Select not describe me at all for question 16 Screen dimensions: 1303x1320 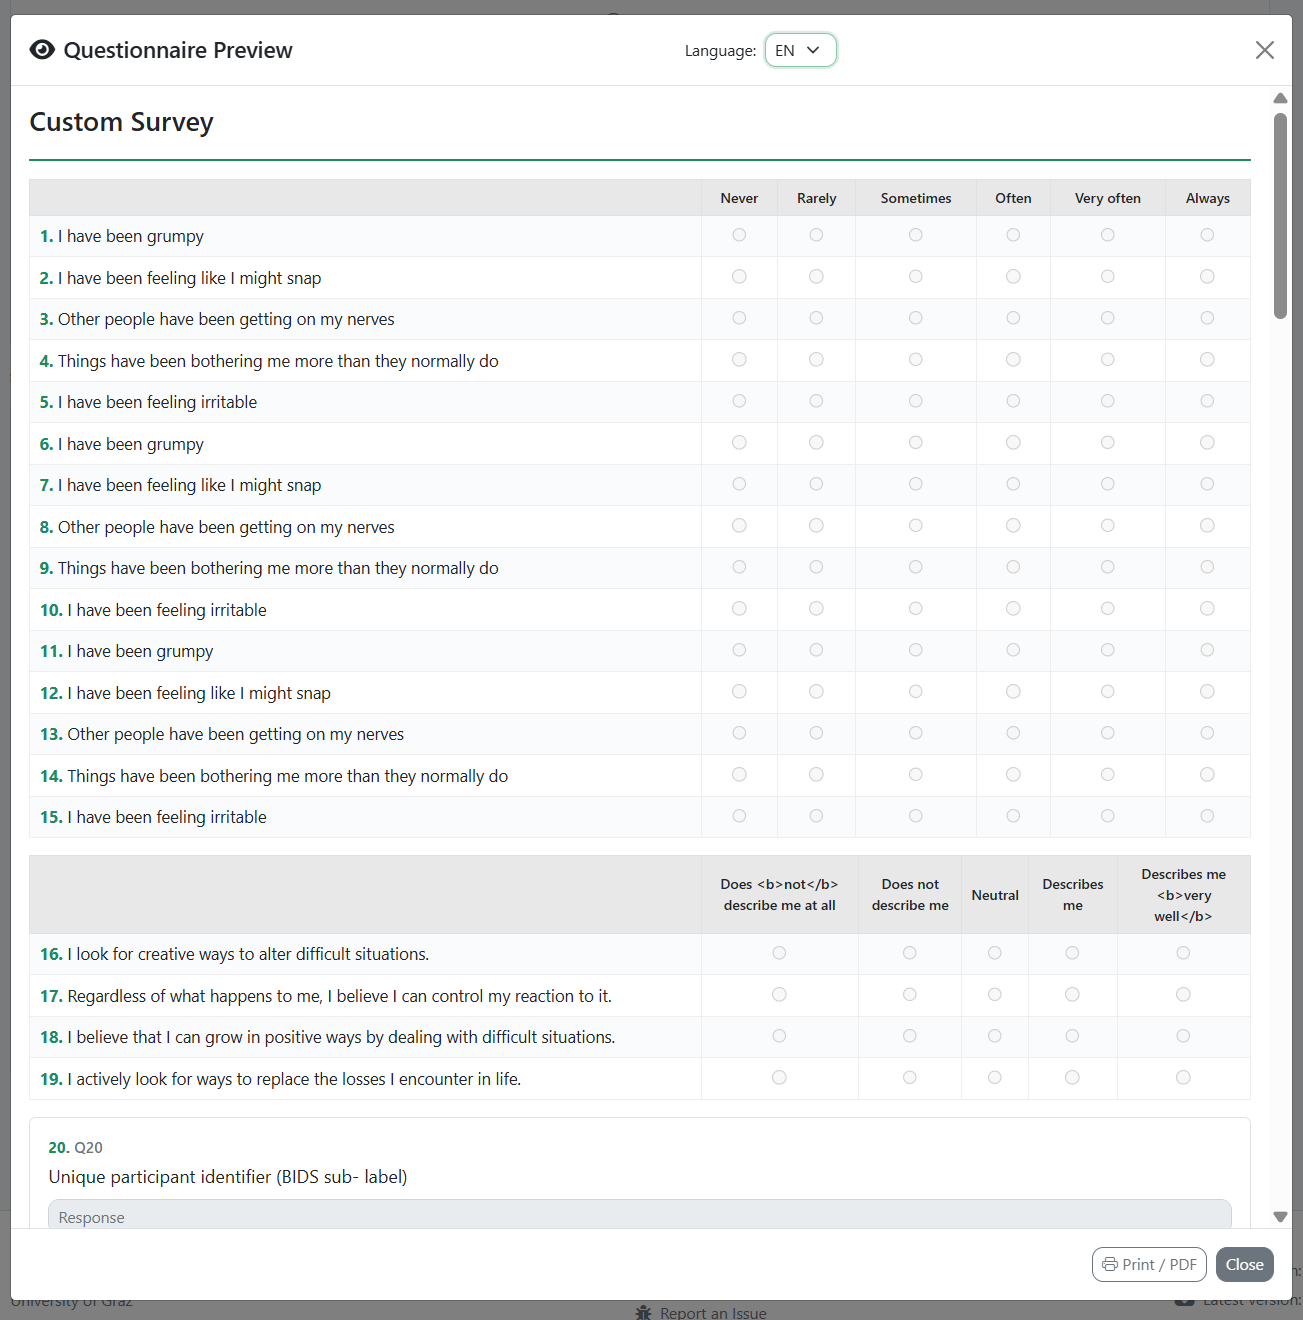[779, 953]
